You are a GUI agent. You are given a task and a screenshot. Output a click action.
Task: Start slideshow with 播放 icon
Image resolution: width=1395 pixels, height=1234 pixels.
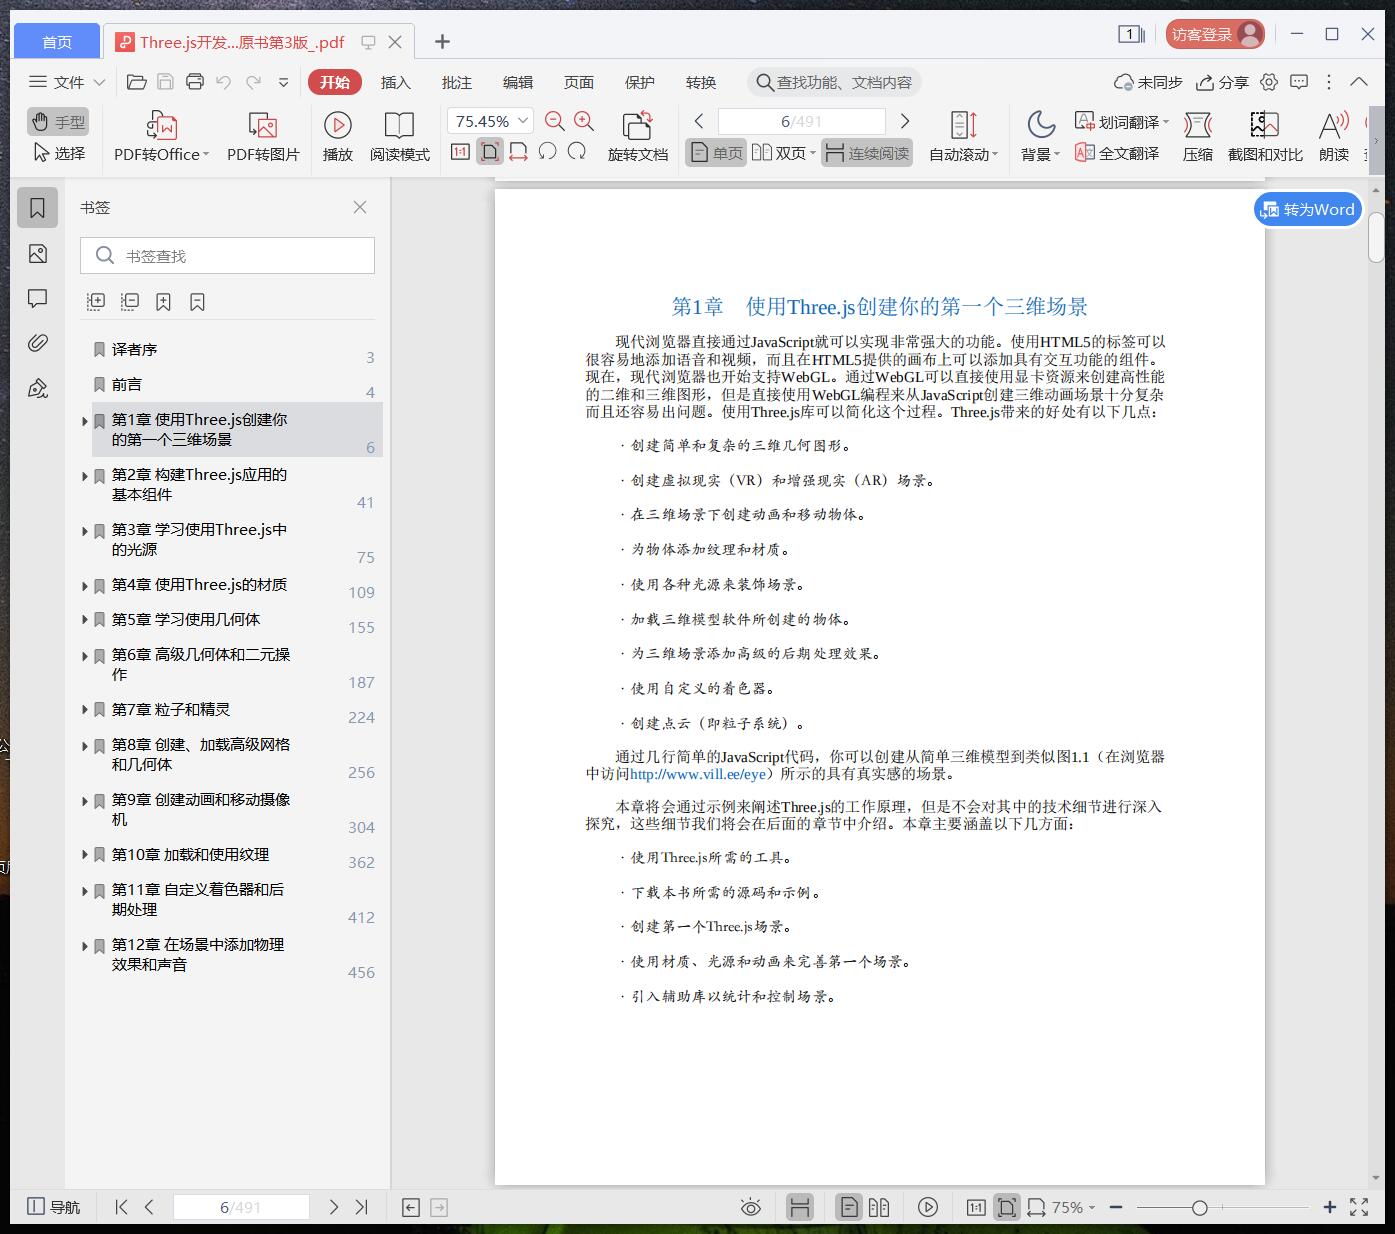click(338, 136)
